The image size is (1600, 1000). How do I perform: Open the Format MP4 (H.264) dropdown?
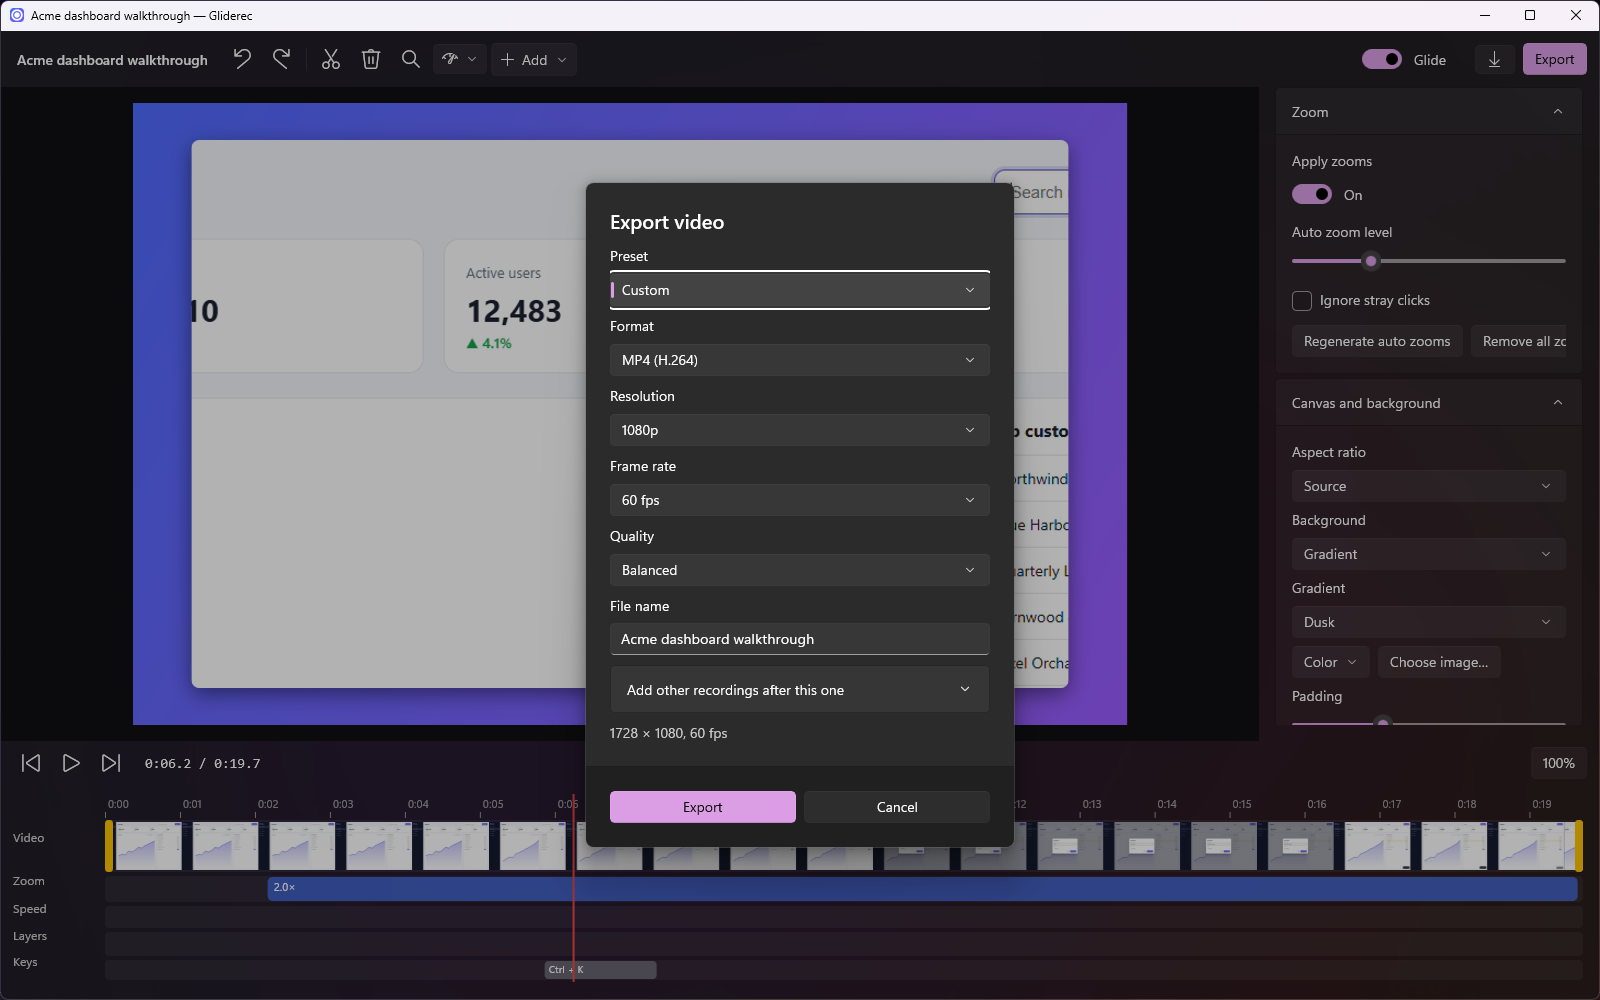tap(799, 360)
